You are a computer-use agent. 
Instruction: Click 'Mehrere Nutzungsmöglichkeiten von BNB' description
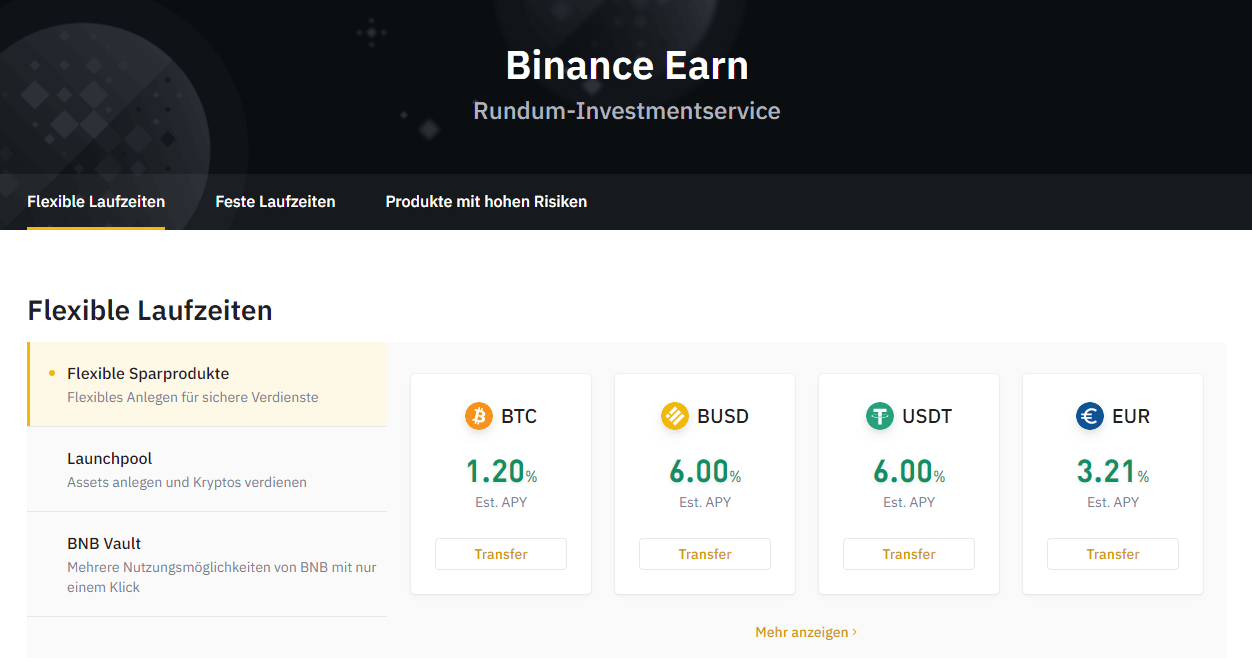pyautogui.click(x=222, y=577)
